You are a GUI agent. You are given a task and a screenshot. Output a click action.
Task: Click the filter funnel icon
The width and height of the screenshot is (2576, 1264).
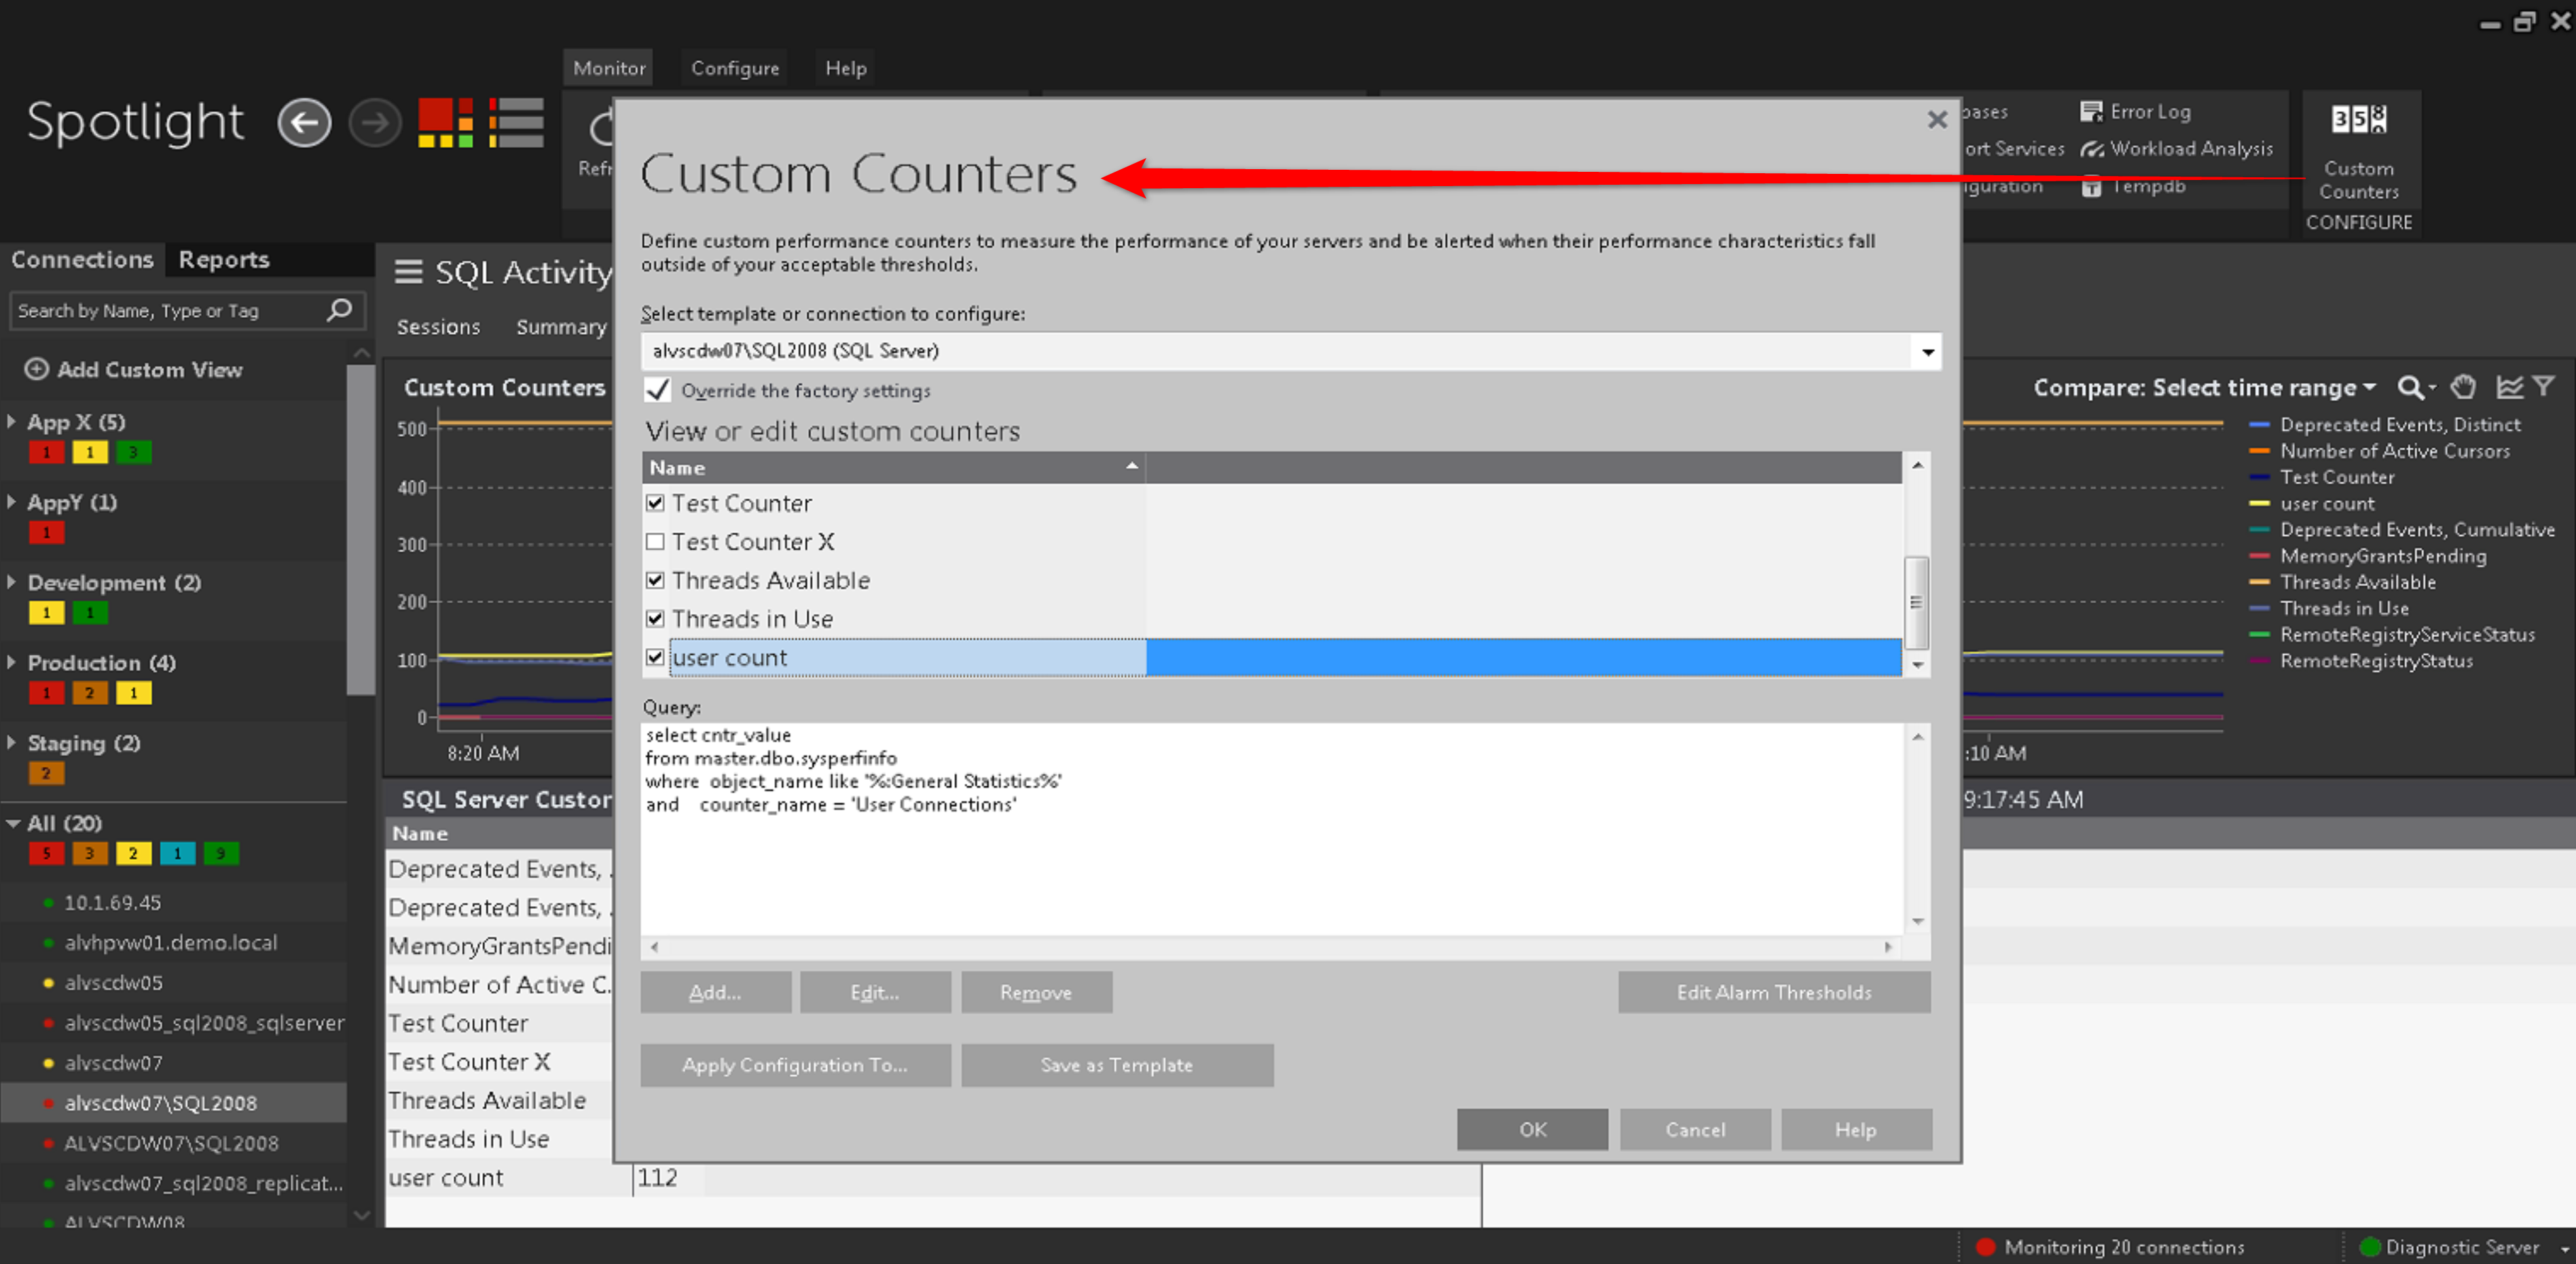click(x=2543, y=387)
